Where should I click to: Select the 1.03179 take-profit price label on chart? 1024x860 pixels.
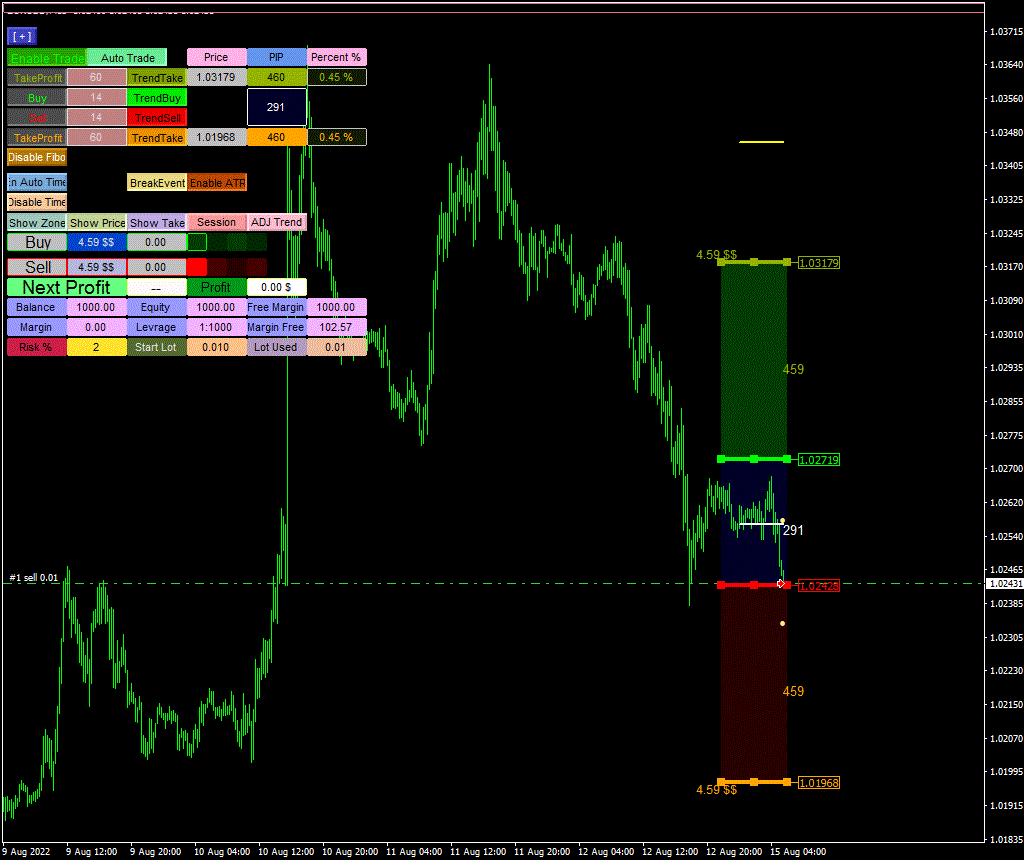tap(819, 263)
